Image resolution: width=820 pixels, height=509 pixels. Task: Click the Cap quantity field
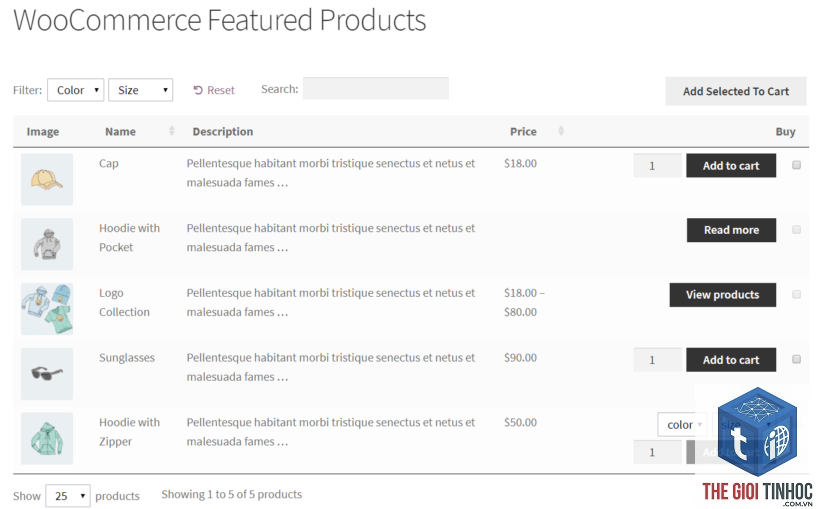click(x=657, y=165)
